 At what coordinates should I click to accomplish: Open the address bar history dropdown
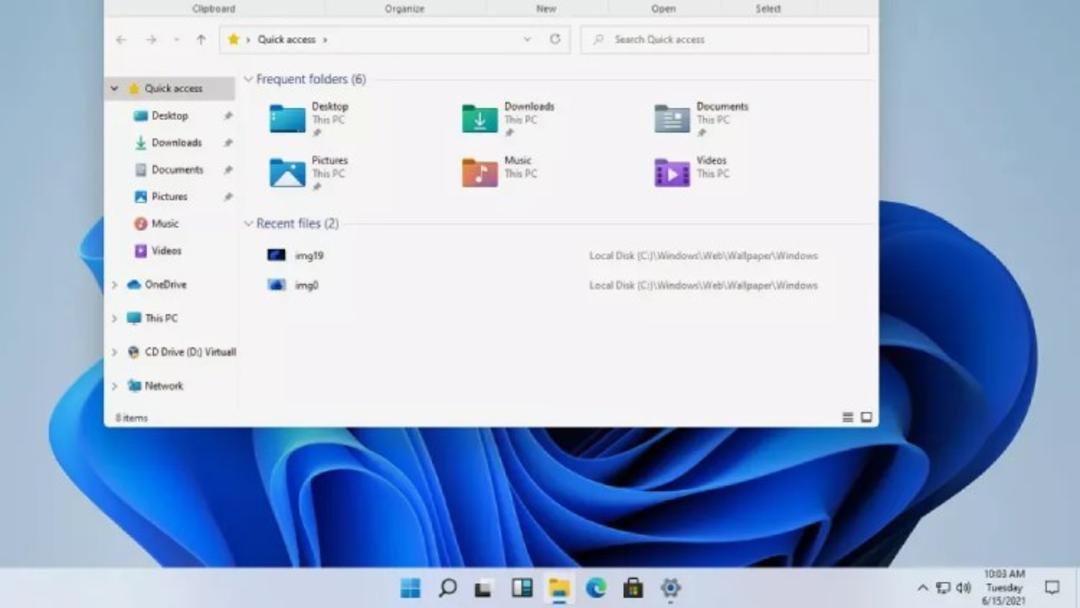click(x=527, y=39)
